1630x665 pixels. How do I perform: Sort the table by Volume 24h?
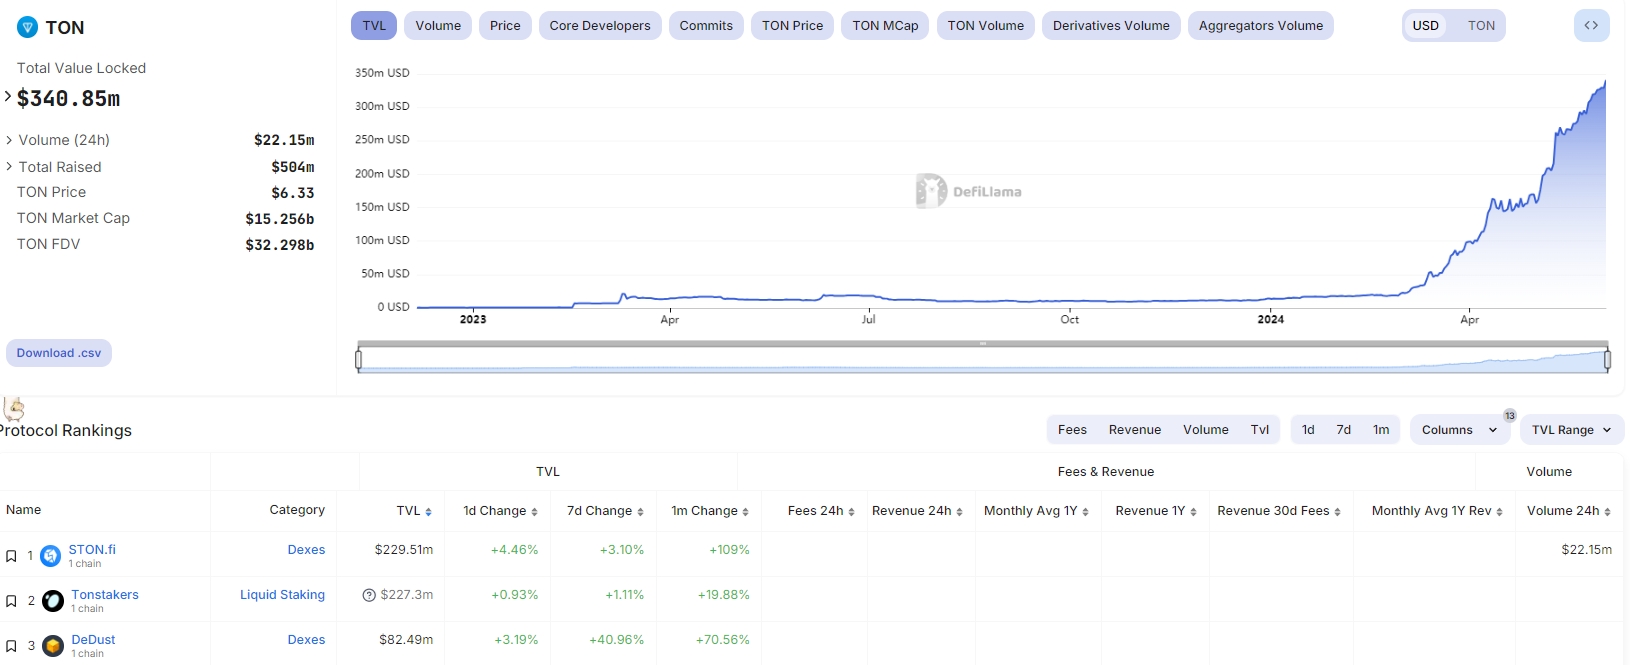click(x=1569, y=511)
